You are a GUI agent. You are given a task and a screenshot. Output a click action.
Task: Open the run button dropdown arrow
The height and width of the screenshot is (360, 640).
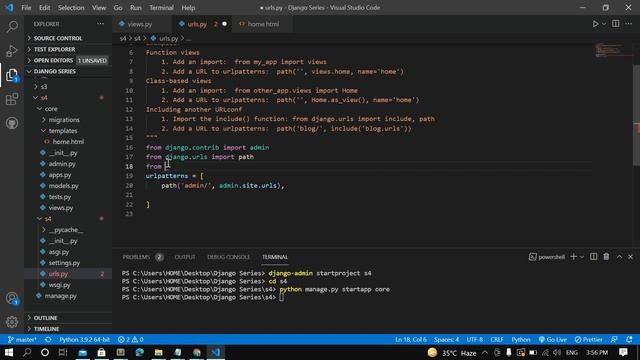pyautogui.click(x=604, y=24)
